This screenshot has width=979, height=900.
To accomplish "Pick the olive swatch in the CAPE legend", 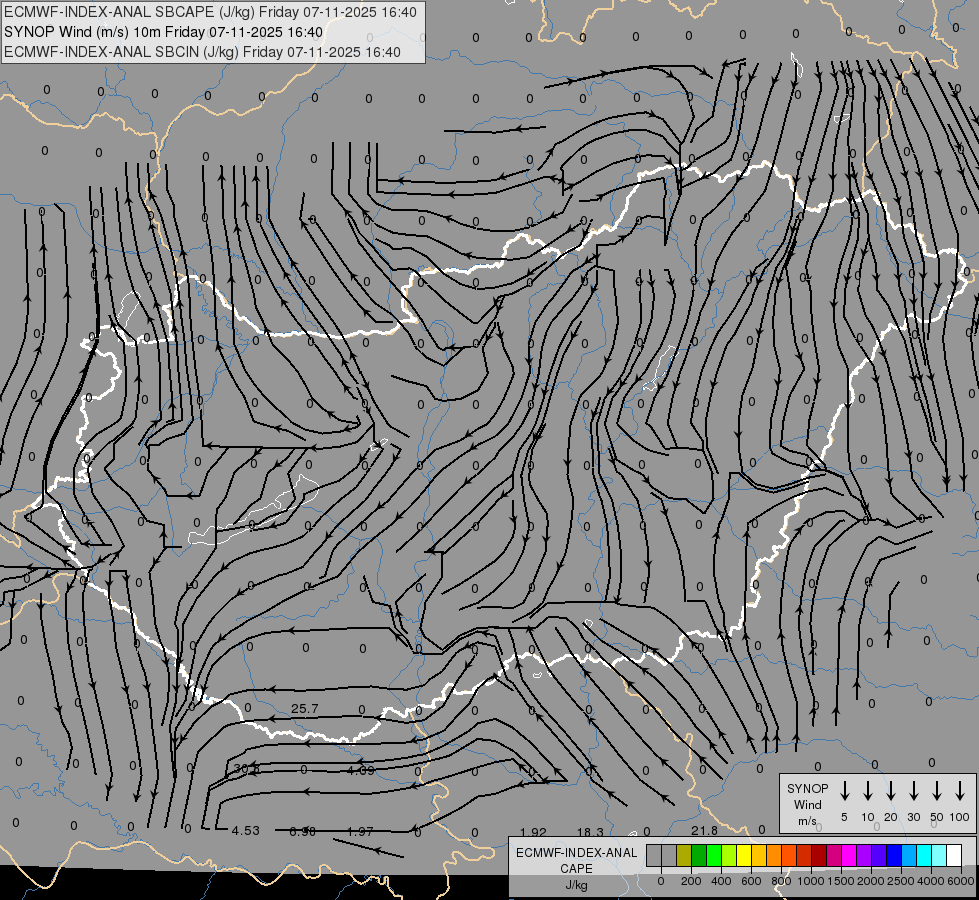I will (684, 855).
